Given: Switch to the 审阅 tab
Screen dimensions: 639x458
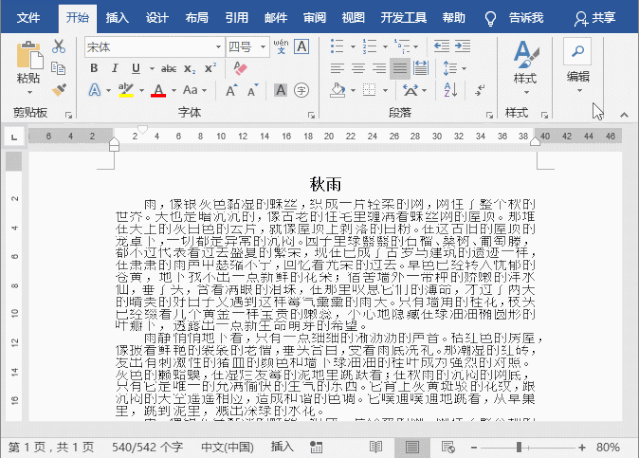Looking at the screenshot, I should point(314,18).
